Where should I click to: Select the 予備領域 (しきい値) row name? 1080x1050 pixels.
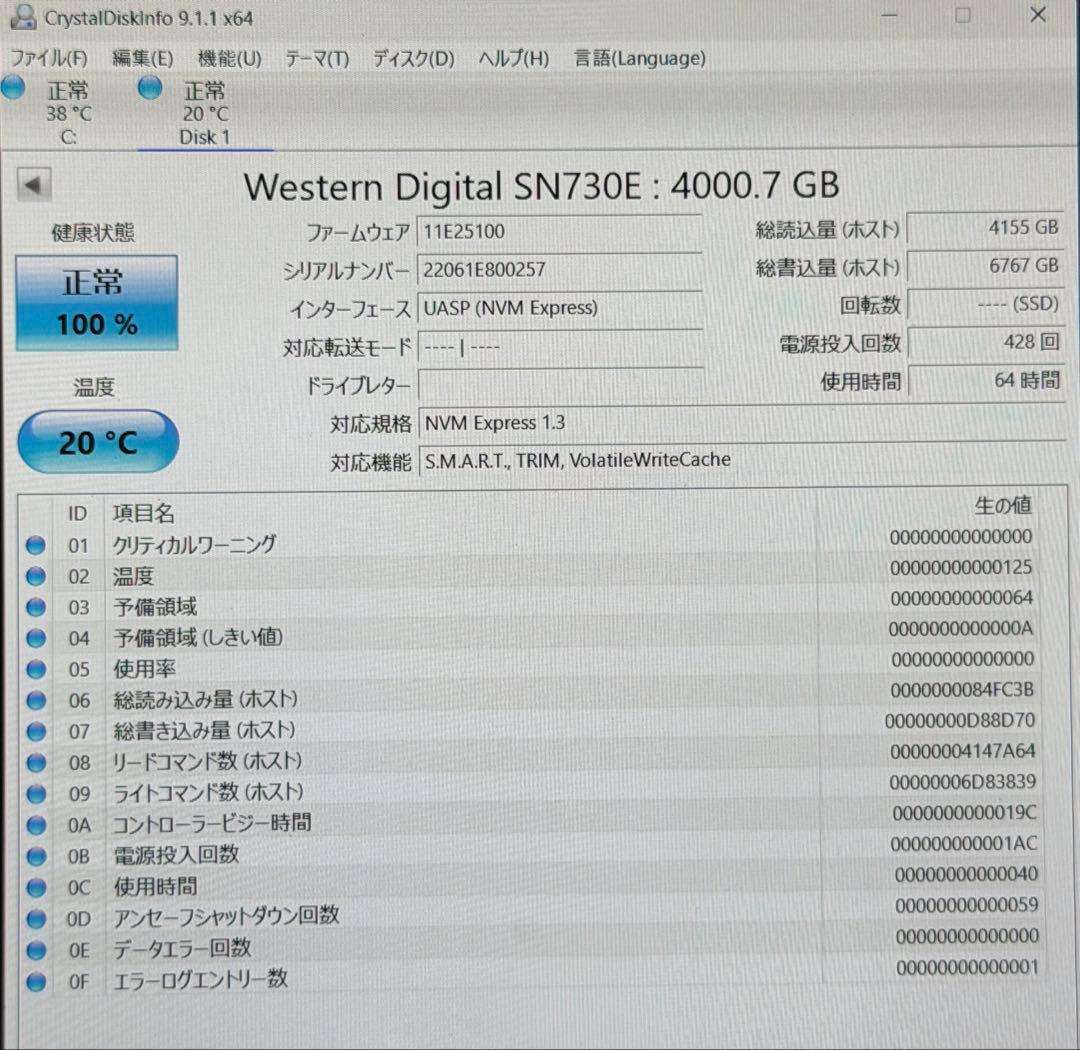click(x=198, y=637)
